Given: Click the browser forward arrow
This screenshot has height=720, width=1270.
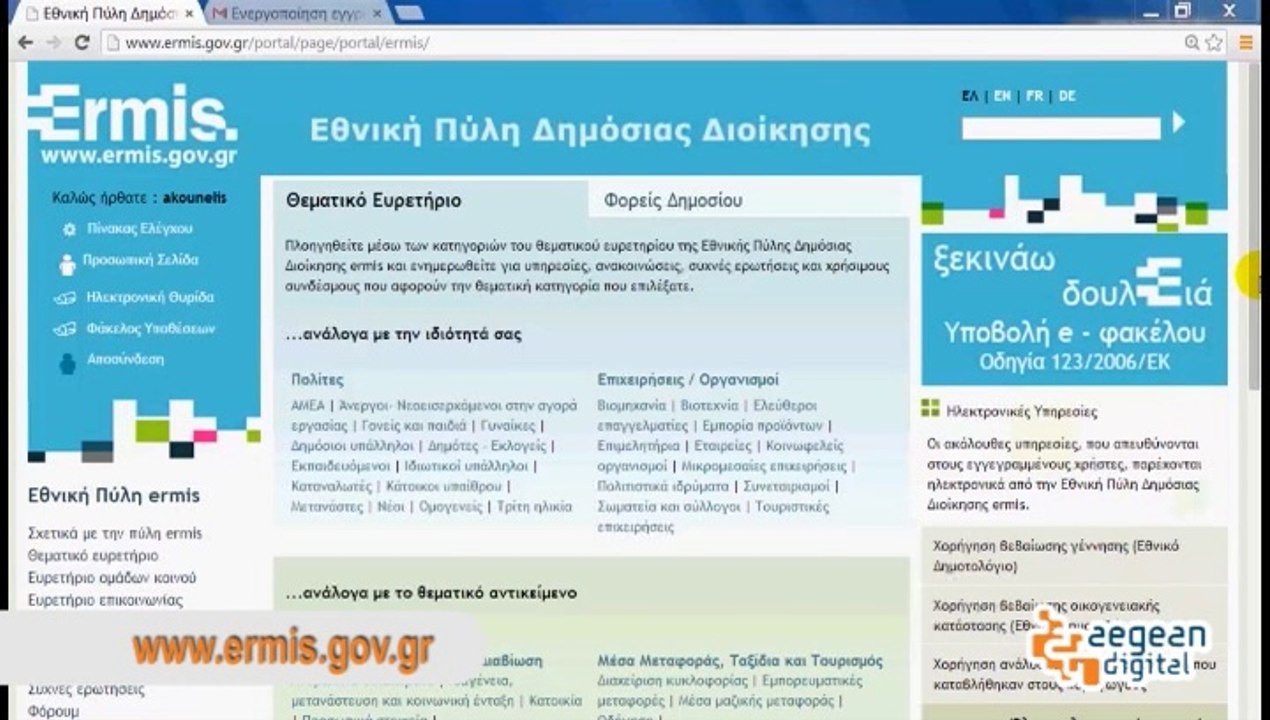Looking at the screenshot, I should (x=54, y=43).
